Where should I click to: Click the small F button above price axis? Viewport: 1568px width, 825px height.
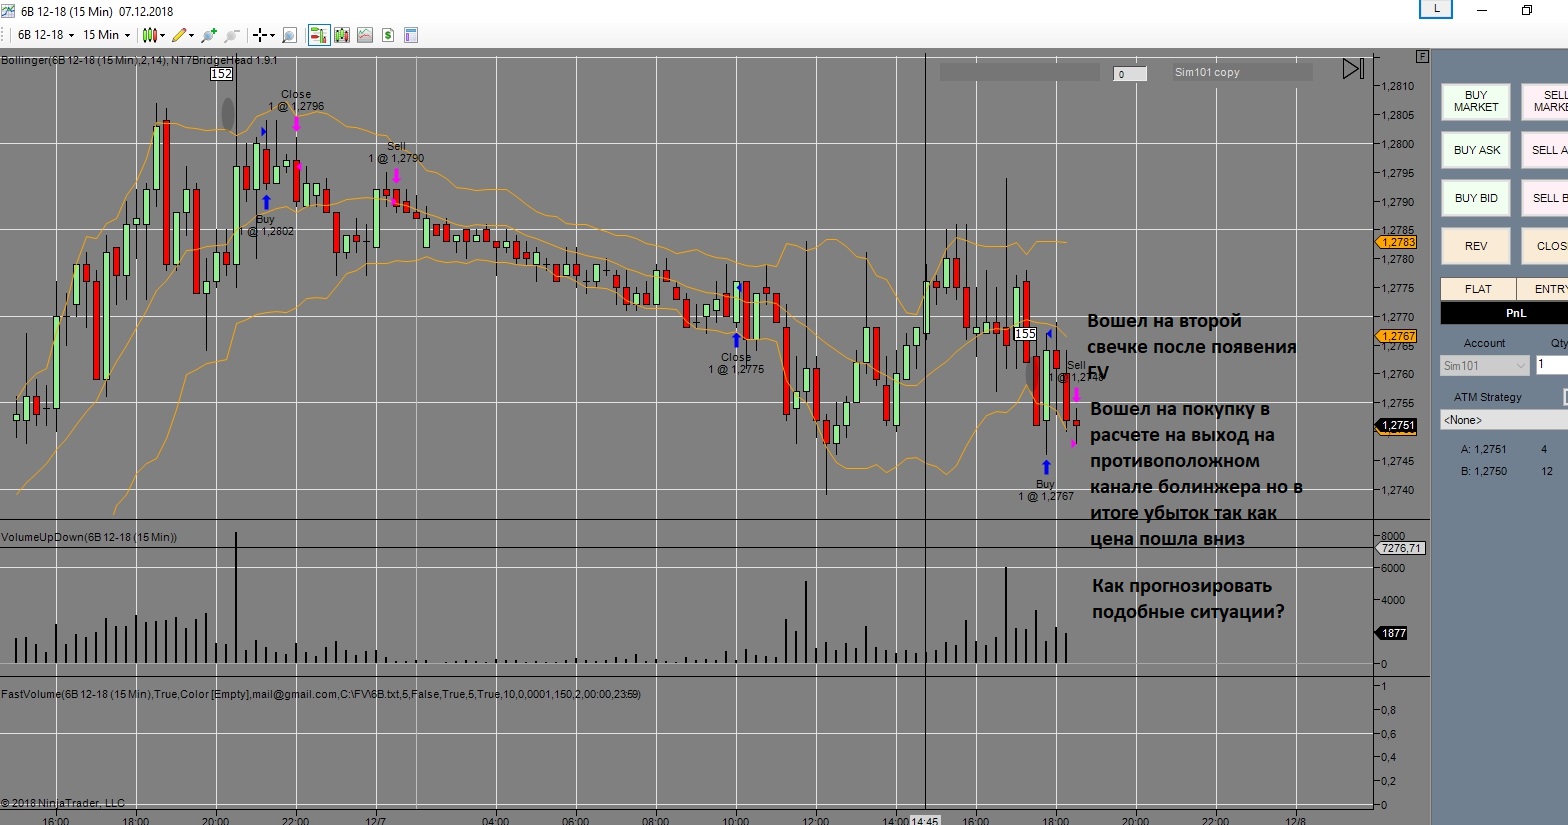[1422, 57]
